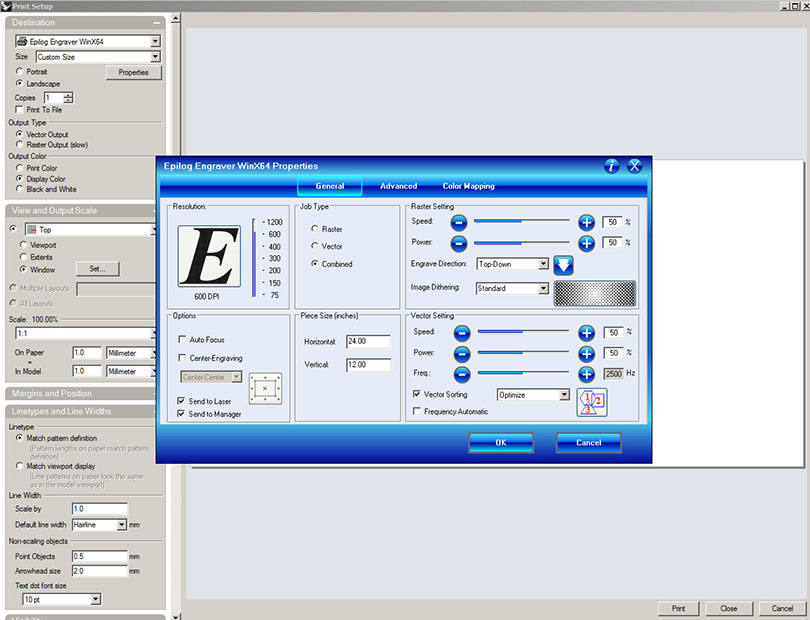
Task: Enable the Frequency Automatic checkbox
Action: (416, 411)
